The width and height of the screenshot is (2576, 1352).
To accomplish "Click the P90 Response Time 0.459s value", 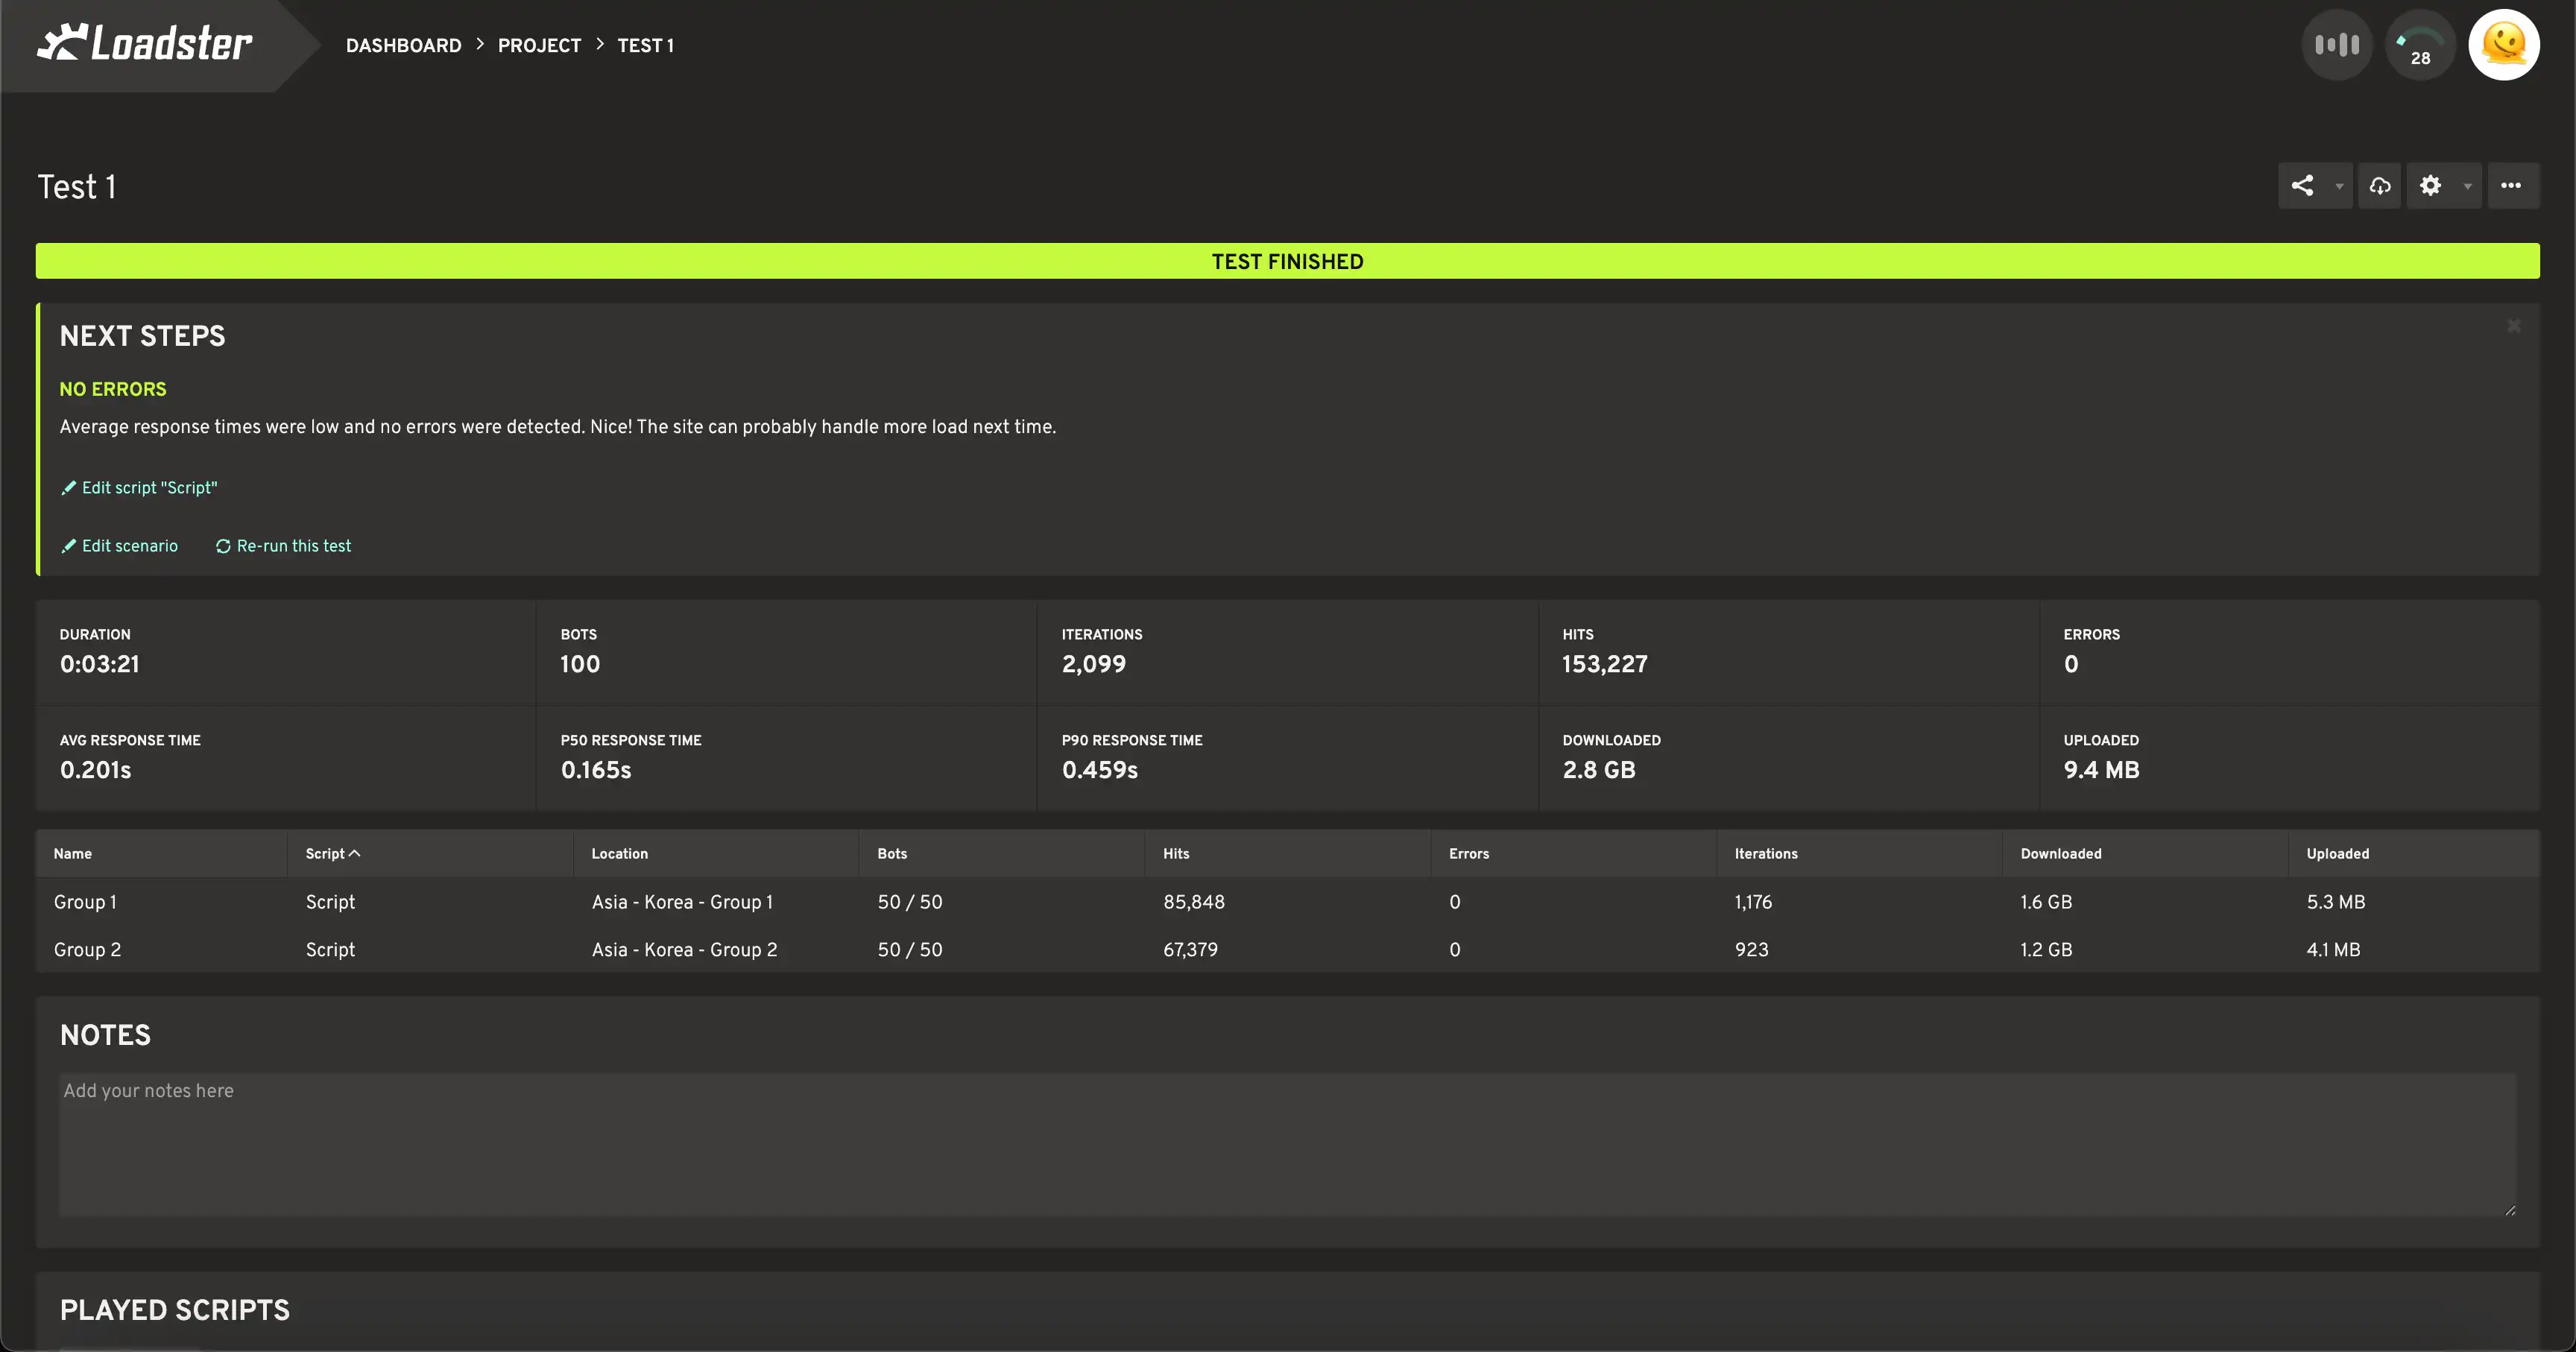I will coord(1099,770).
